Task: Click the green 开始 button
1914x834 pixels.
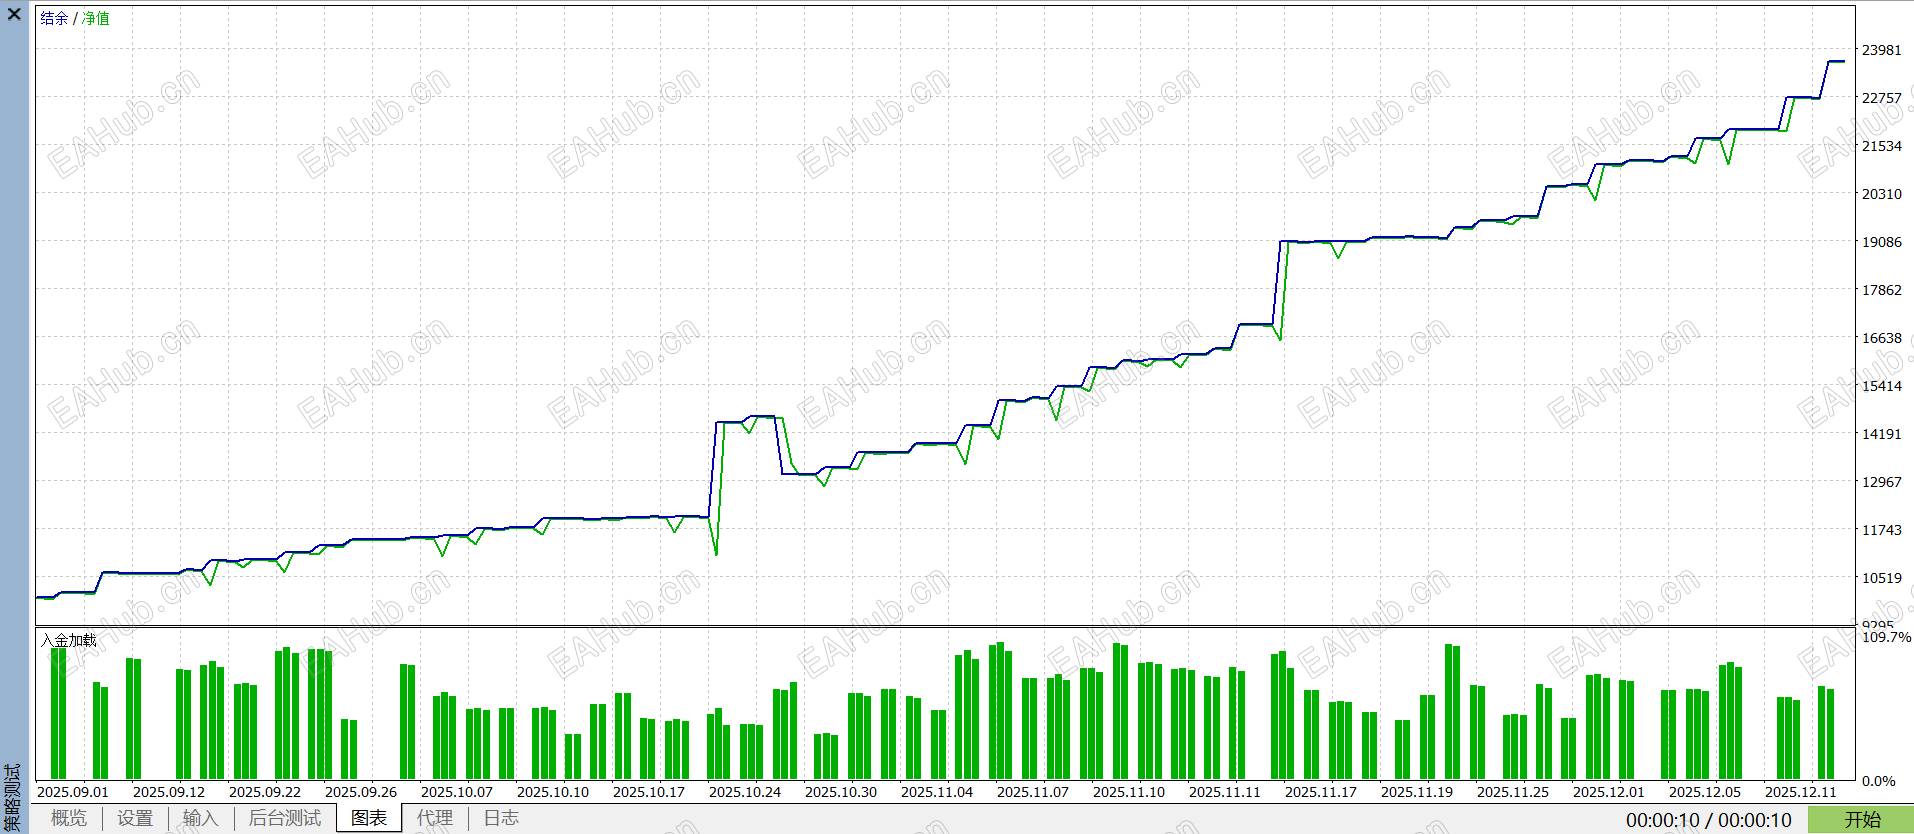Action: pyautogui.click(x=1862, y=820)
